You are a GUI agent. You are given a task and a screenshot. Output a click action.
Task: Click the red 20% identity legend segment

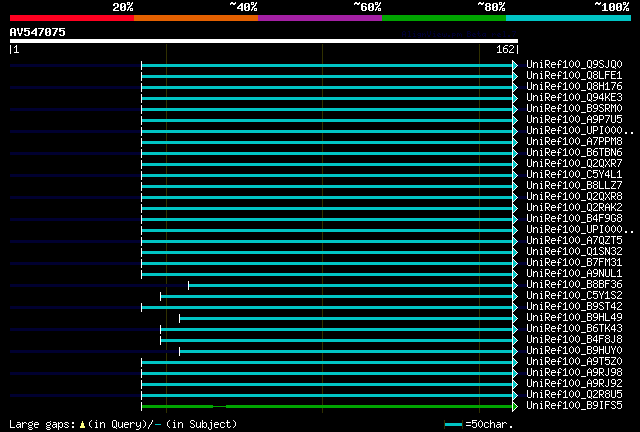tap(72, 18)
